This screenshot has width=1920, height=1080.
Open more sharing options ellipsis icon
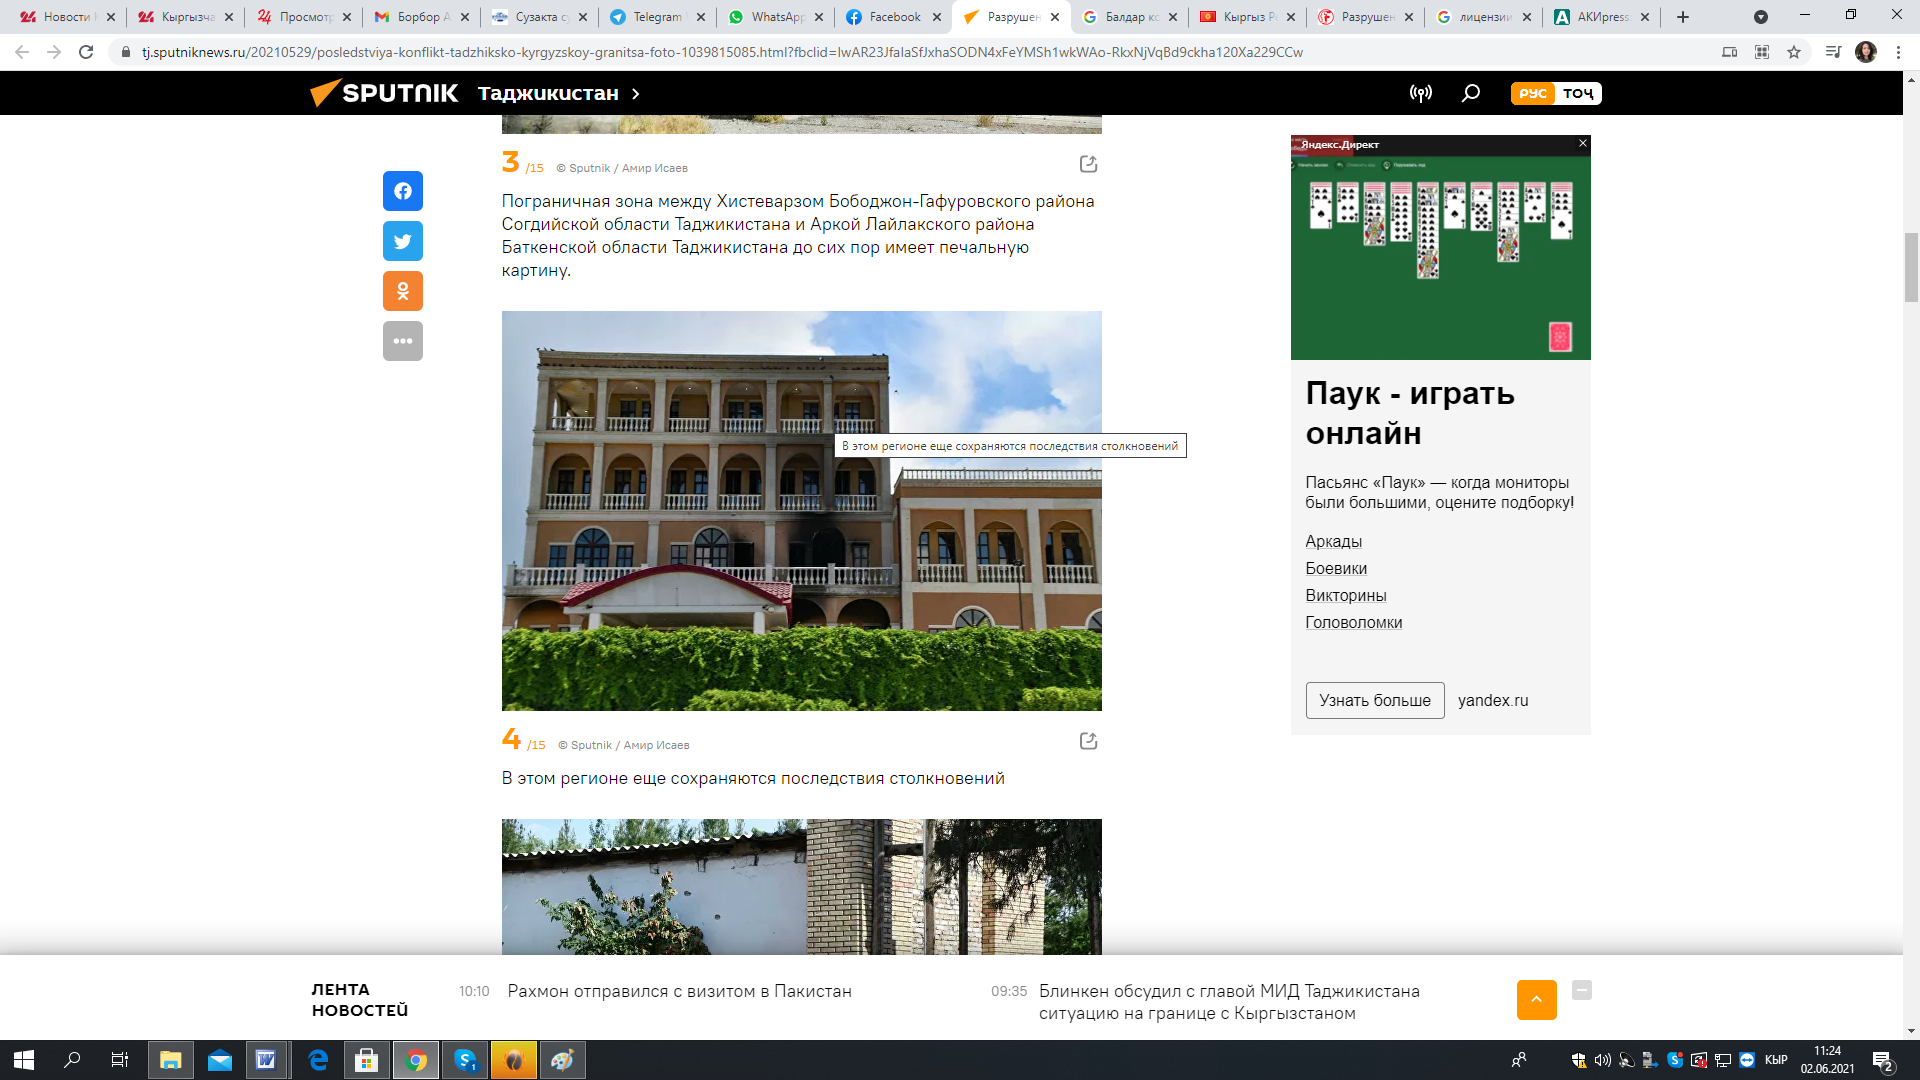pos(402,341)
